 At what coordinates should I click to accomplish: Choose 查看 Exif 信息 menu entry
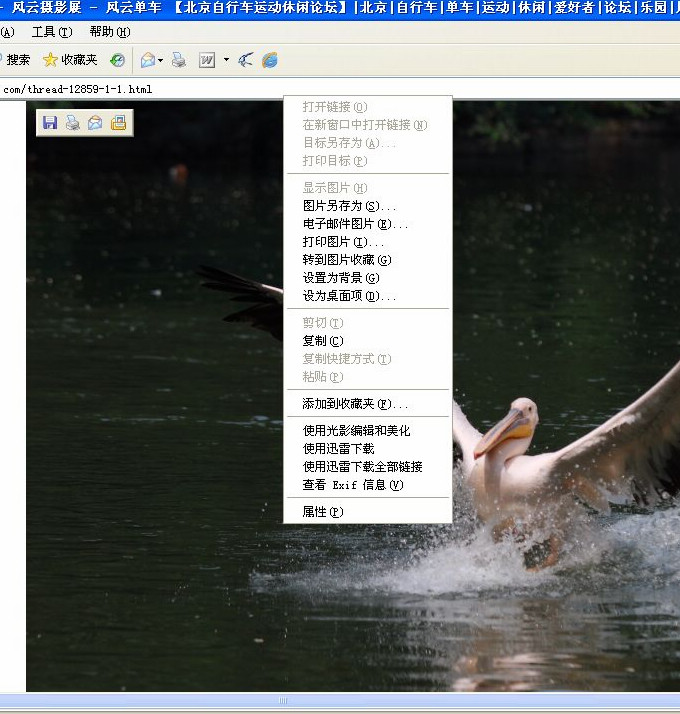[x=368, y=485]
